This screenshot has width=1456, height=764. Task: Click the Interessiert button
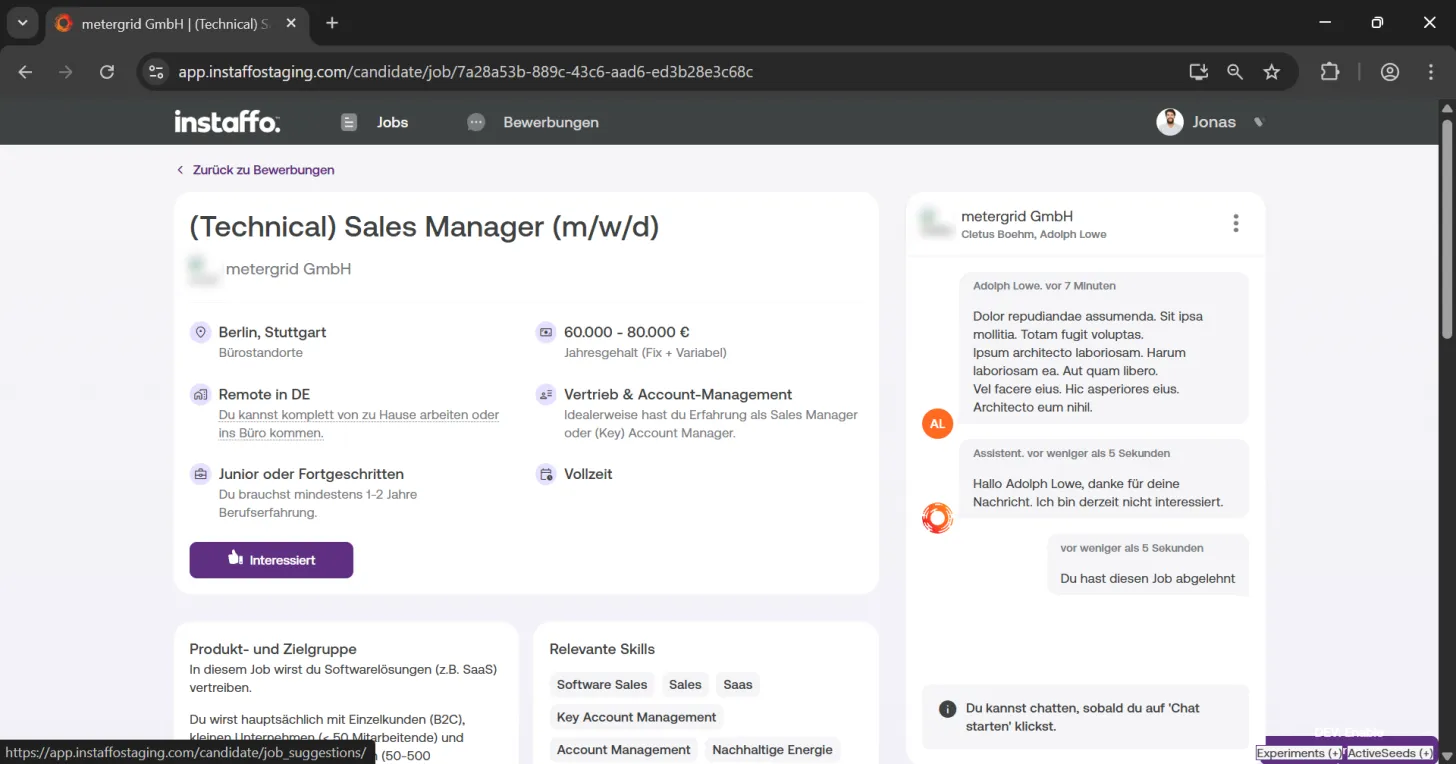point(271,560)
